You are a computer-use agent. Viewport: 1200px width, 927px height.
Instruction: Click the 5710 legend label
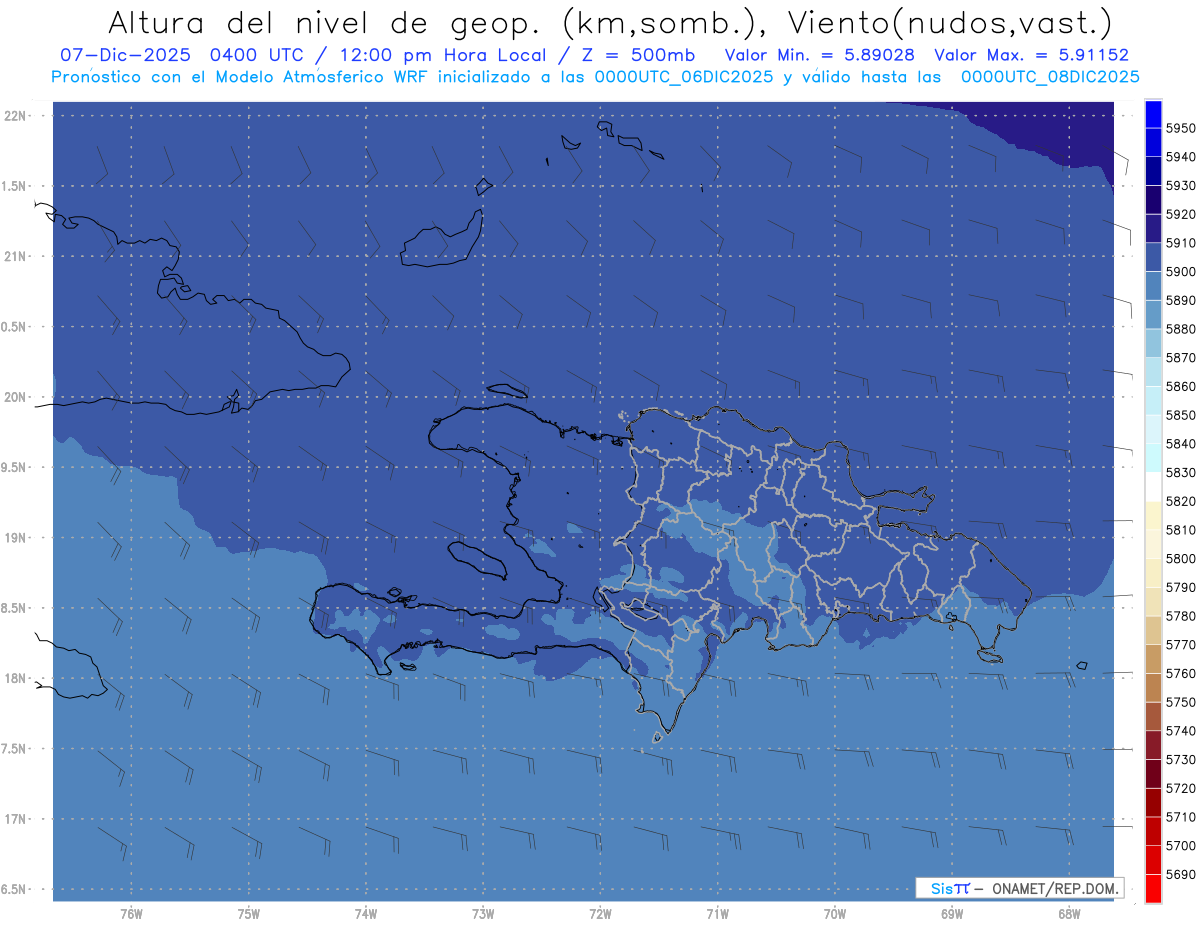pyautogui.click(x=1181, y=817)
